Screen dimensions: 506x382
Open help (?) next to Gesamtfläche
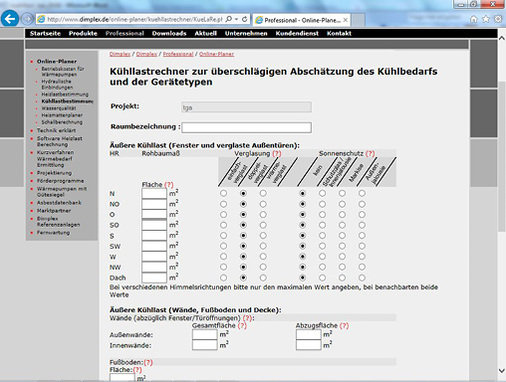point(242,325)
